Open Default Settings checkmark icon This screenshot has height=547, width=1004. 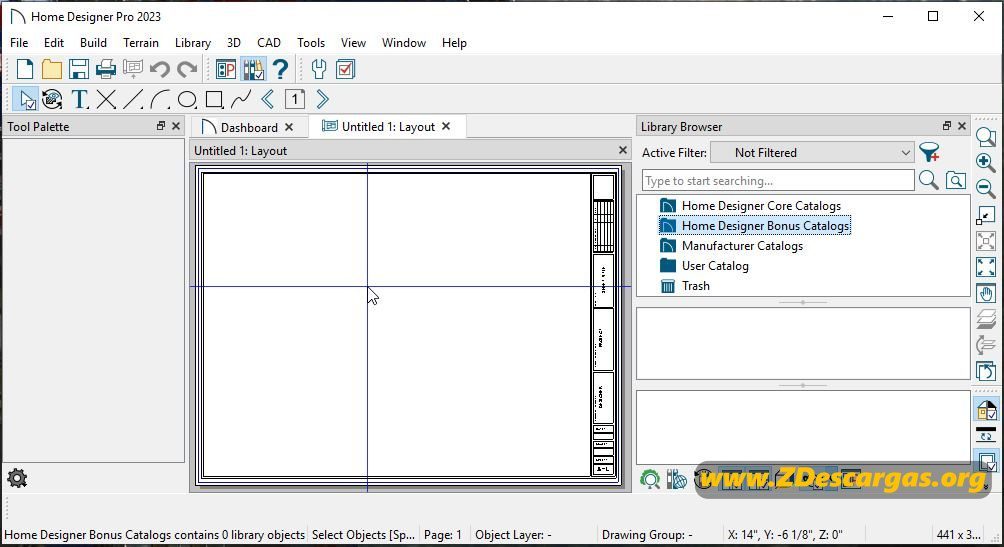[x=346, y=69]
